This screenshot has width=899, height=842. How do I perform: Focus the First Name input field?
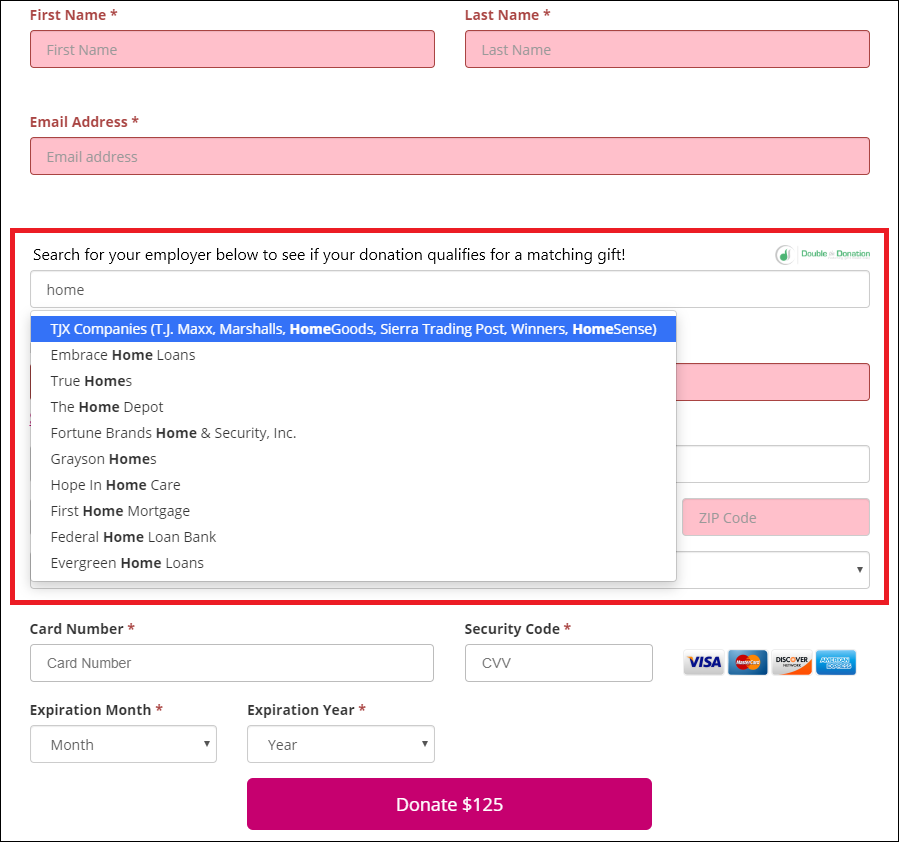[232, 49]
